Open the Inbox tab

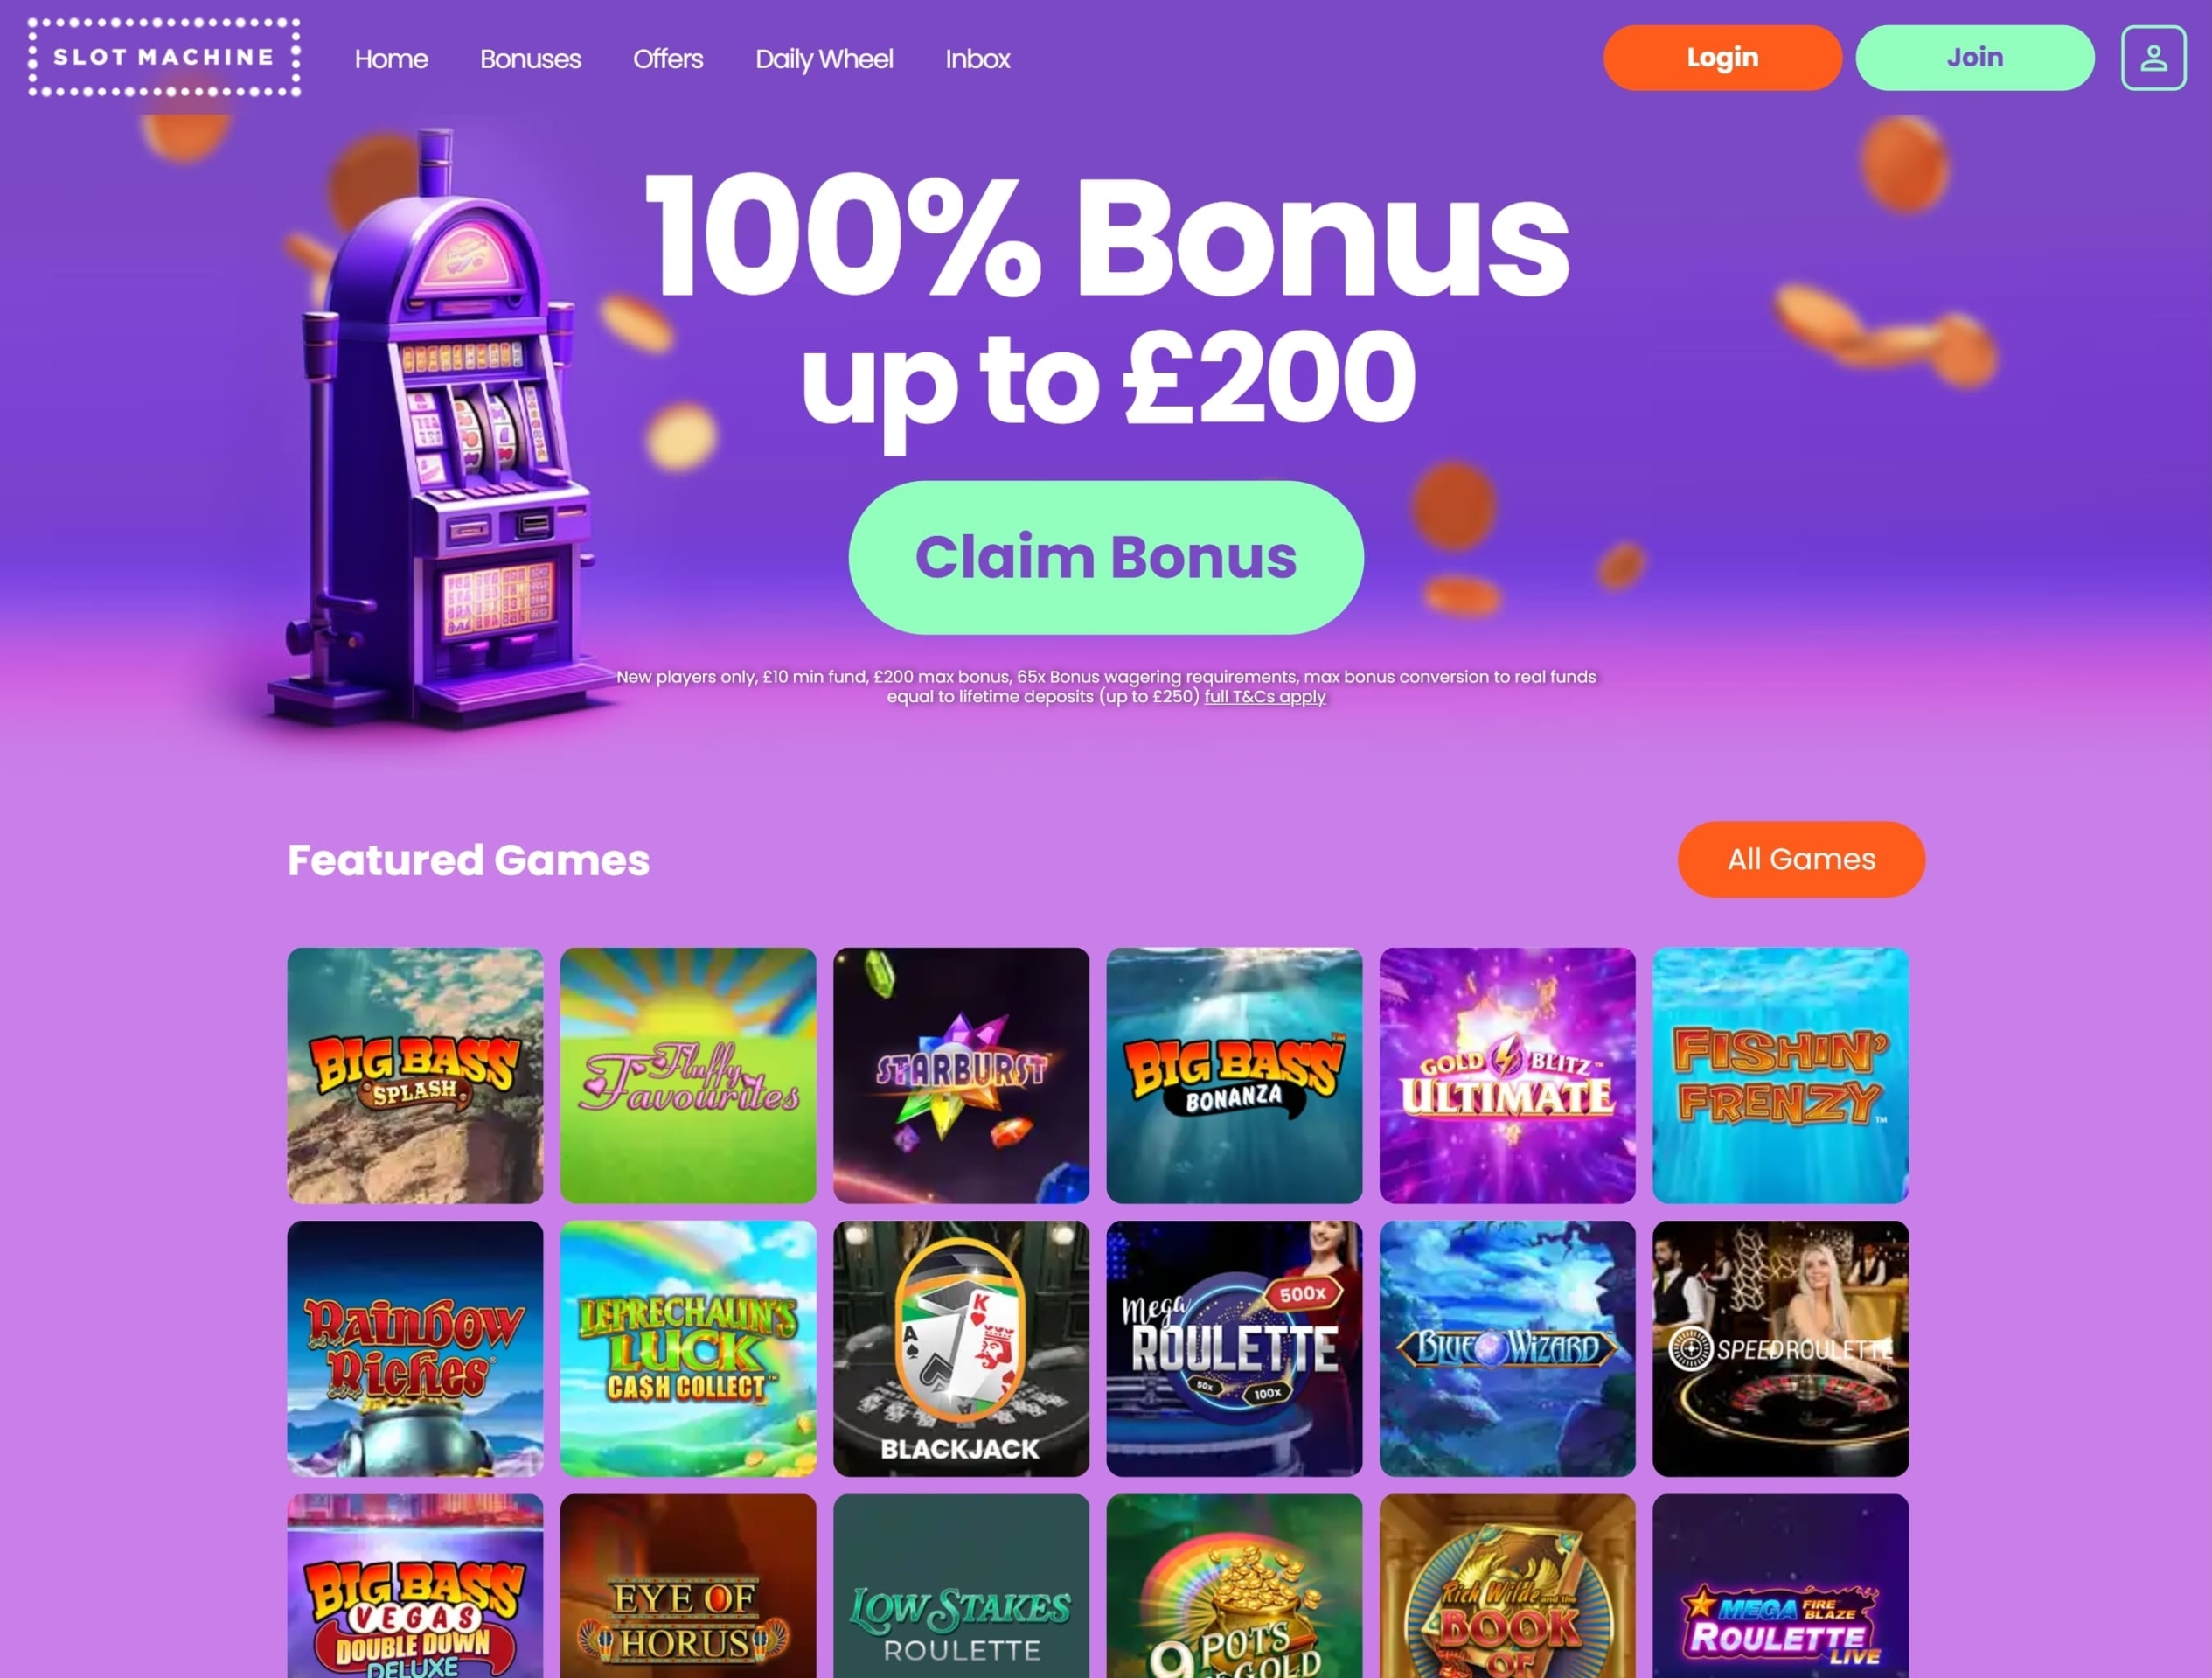pyautogui.click(x=977, y=59)
